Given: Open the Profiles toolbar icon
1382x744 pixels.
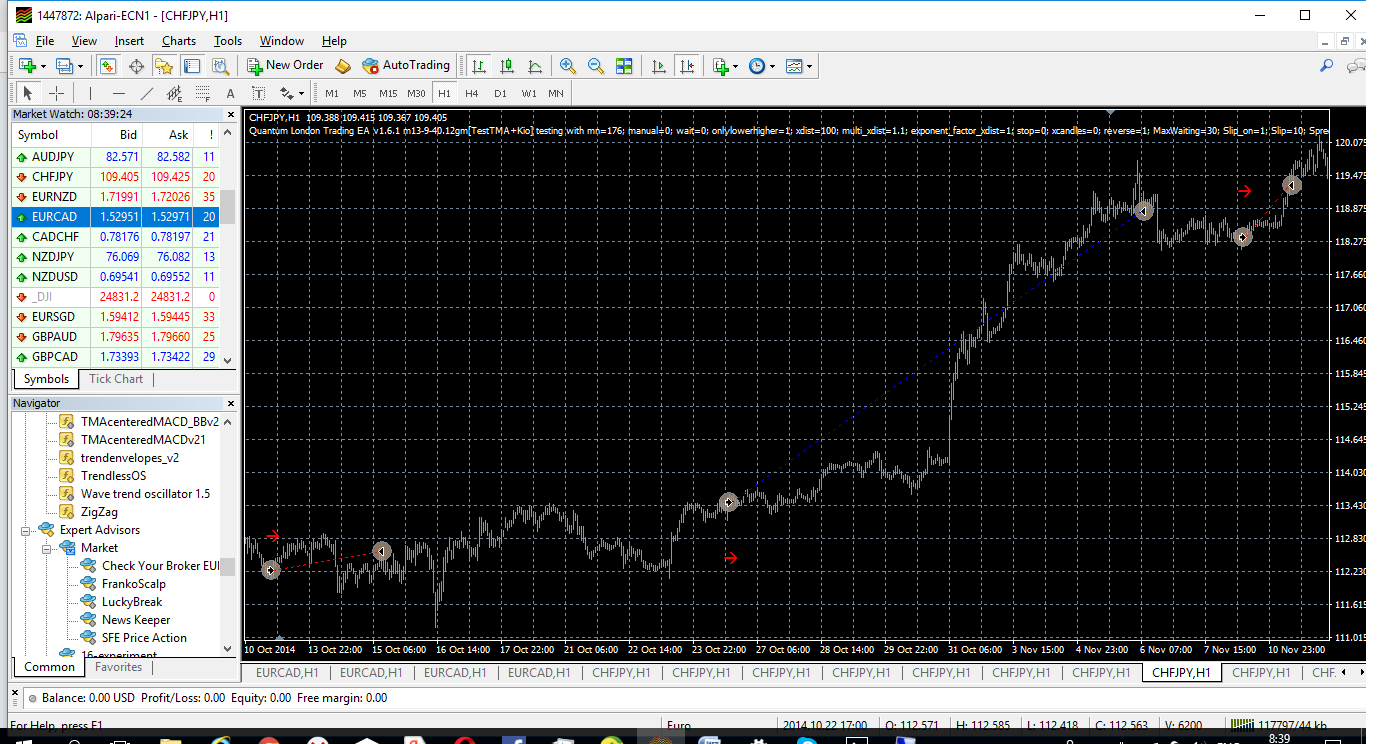Looking at the screenshot, I should tap(65, 66).
